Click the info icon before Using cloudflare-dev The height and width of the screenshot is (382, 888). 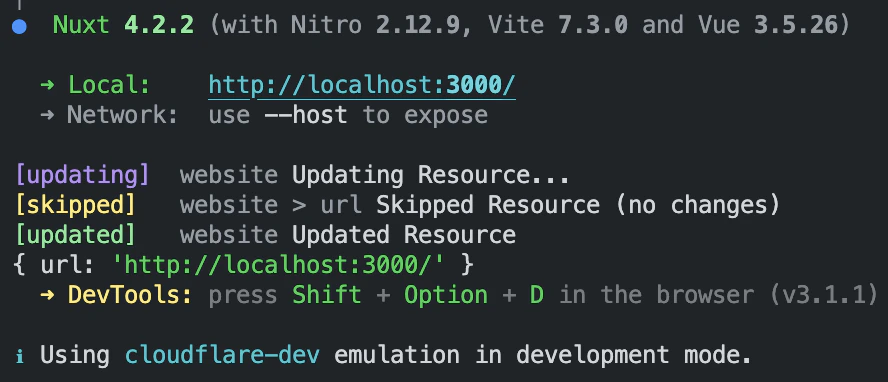click(20, 356)
